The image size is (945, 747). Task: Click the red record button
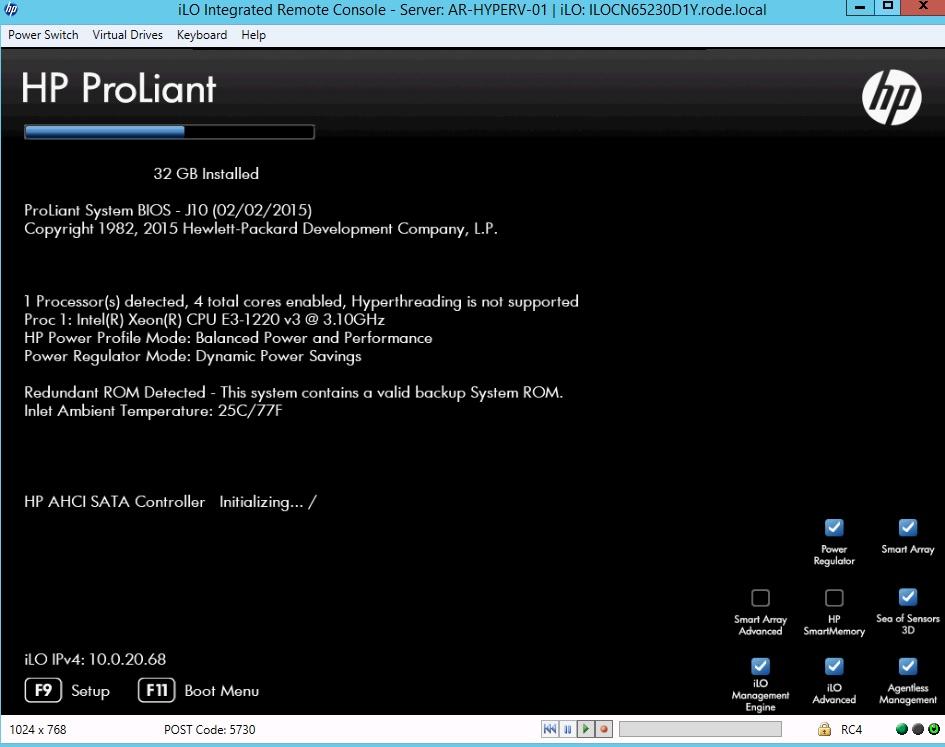coord(603,729)
